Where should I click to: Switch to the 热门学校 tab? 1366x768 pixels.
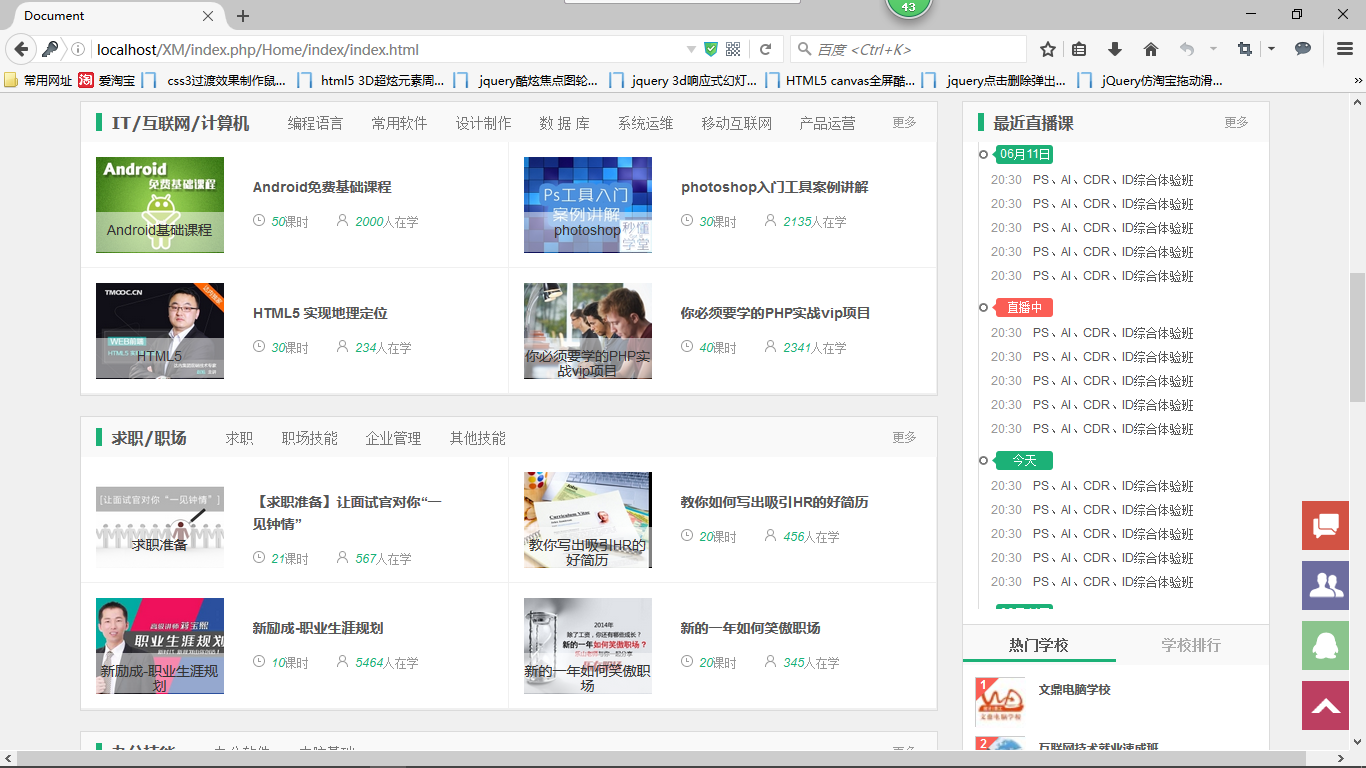(x=1039, y=645)
